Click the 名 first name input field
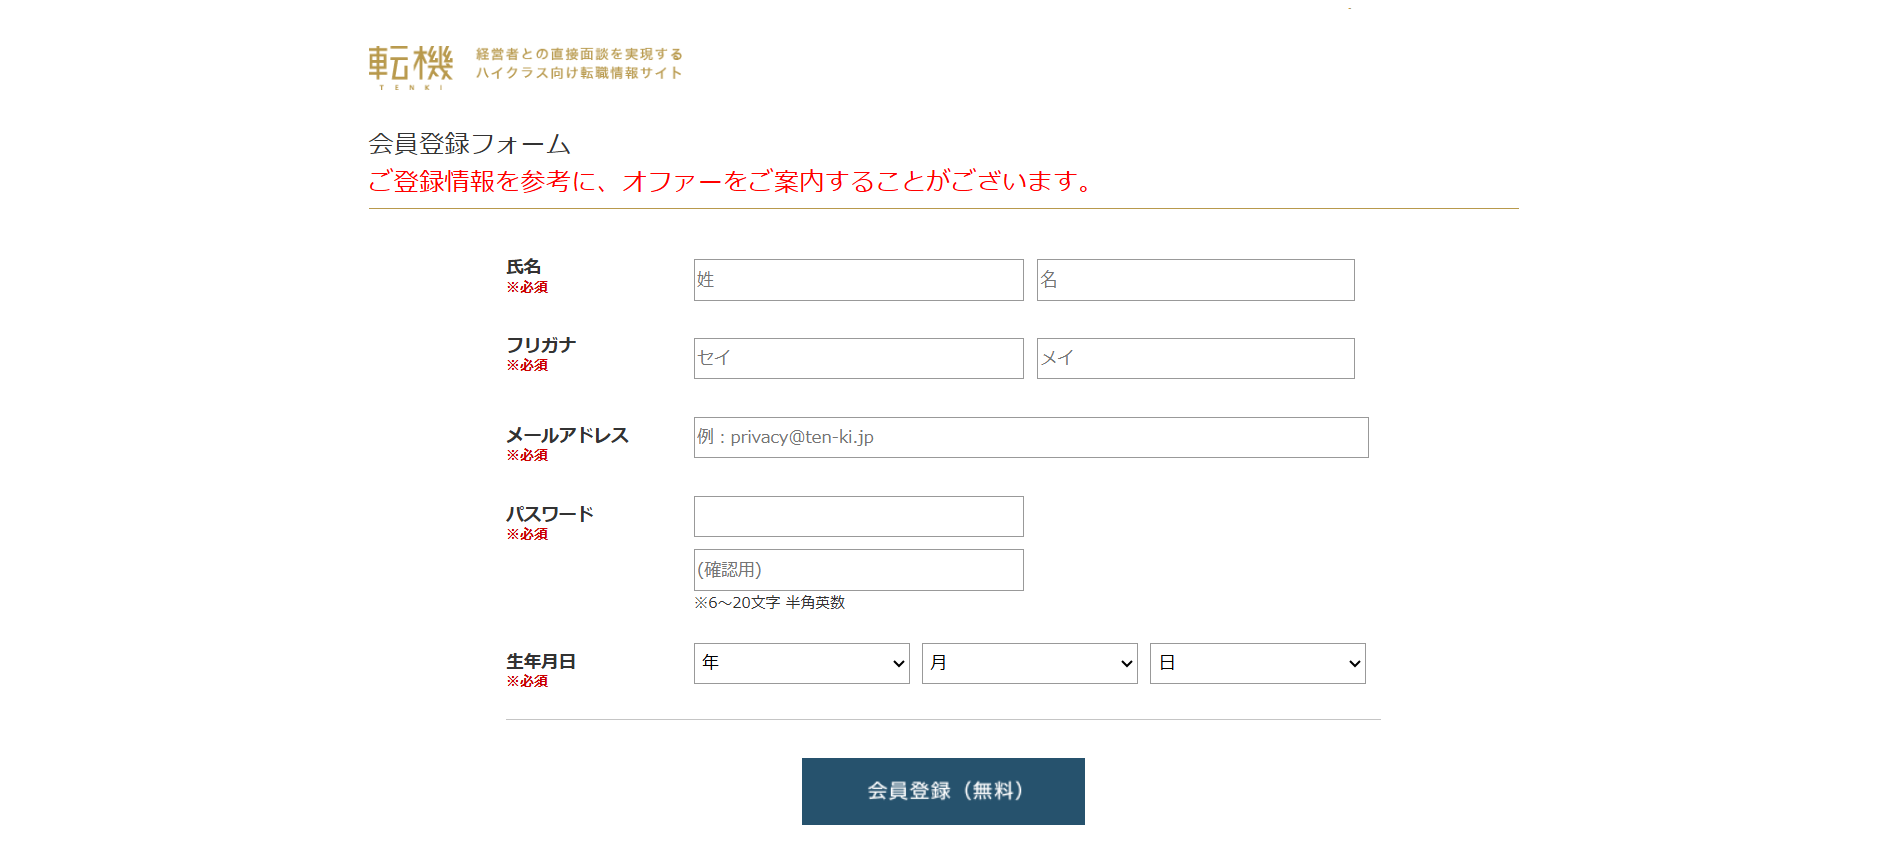1887x865 pixels. click(x=1195, y=280)
